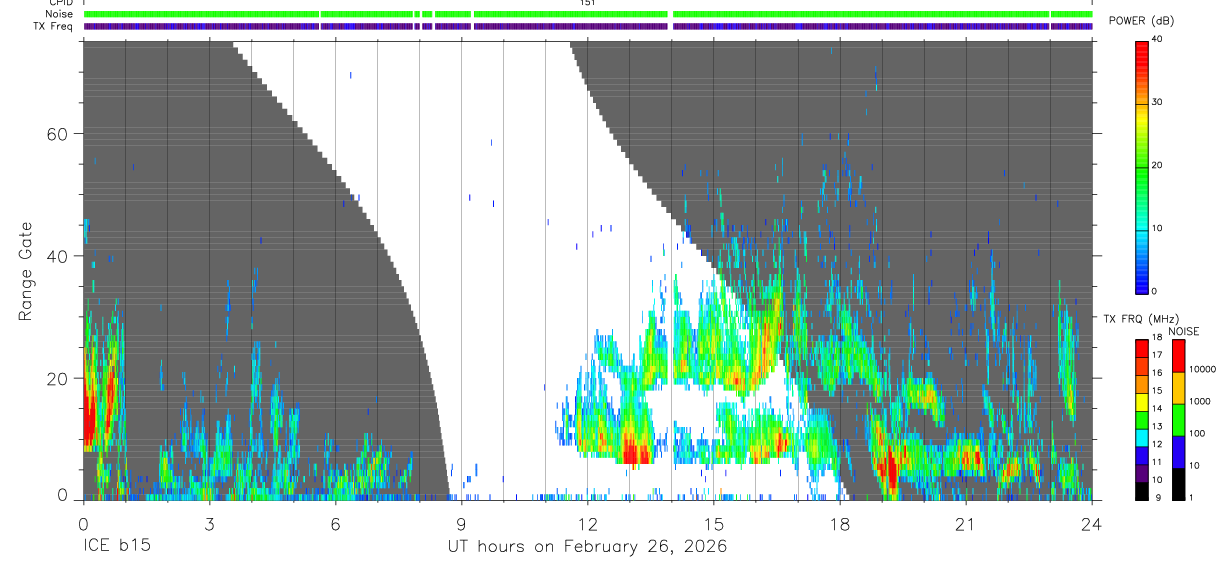Pick the yellow segment of TX FRQ bar
The height and width of the screenshot is (567, 1228).
pos(1142,402)
